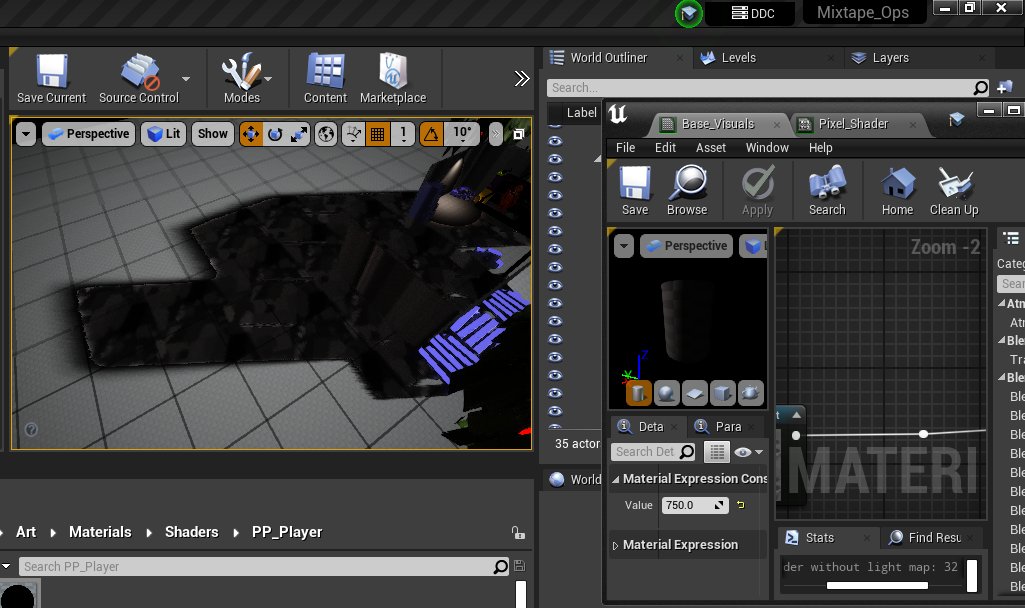Open the 10° rotation snap value

[x=462, y=134]
